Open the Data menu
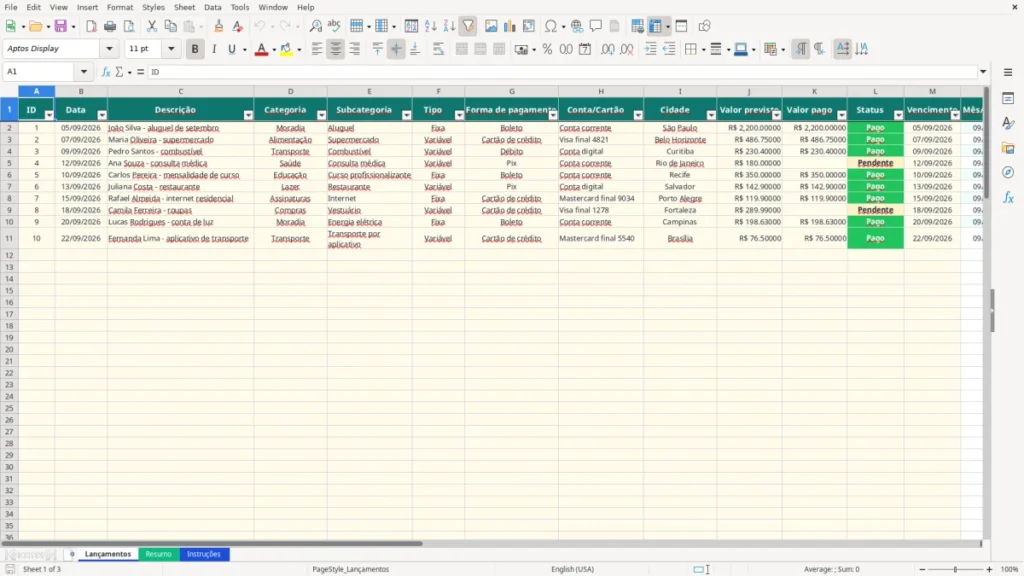The width and height of the screenshot is (1024, 576). (x=212, y=7)
